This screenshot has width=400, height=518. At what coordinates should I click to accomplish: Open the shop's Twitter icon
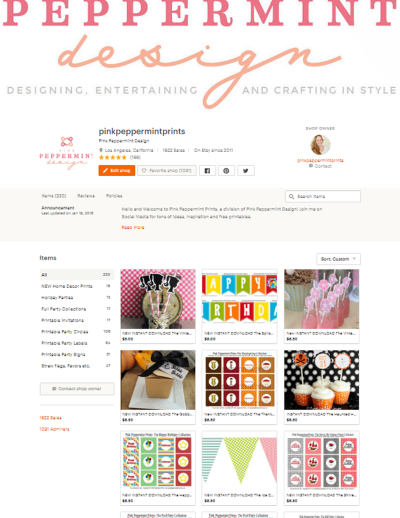(x=246, y=170)
